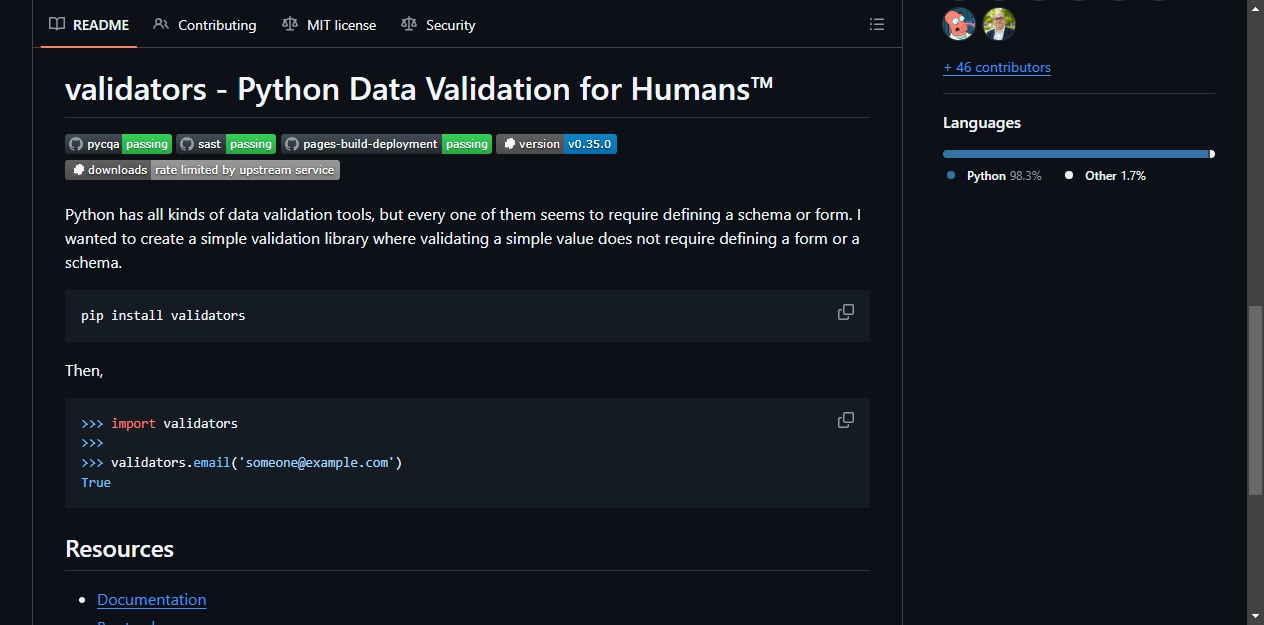Click the sast passing badge
1264x625 pixels.
coord(226,144)
